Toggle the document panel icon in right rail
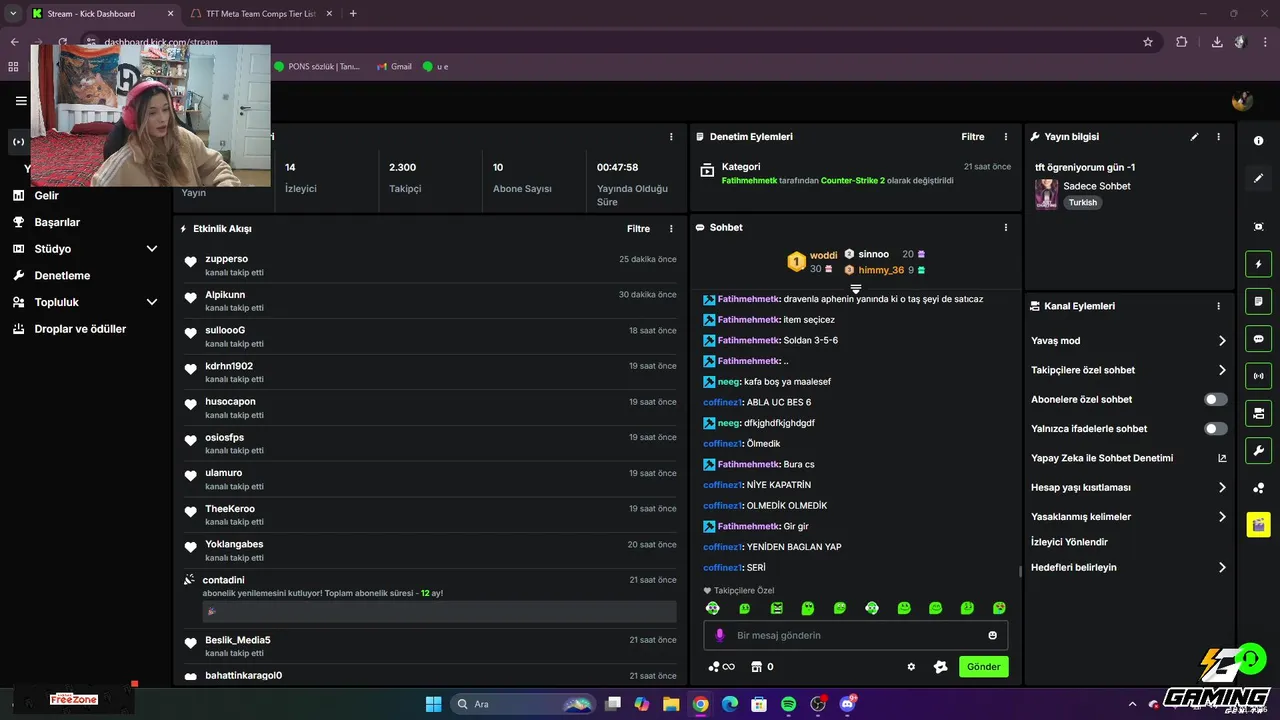The width and height of the screenshot is (1280, 720). pyautogui.click(x=1258, y=301)
